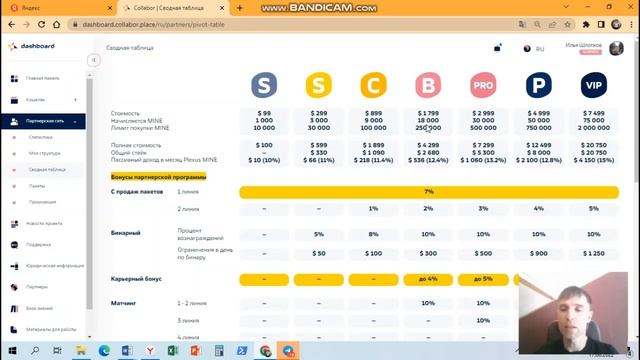The image size is (640, 360).
Task: Open Пакеты submenu item
Action: [37, 186]
